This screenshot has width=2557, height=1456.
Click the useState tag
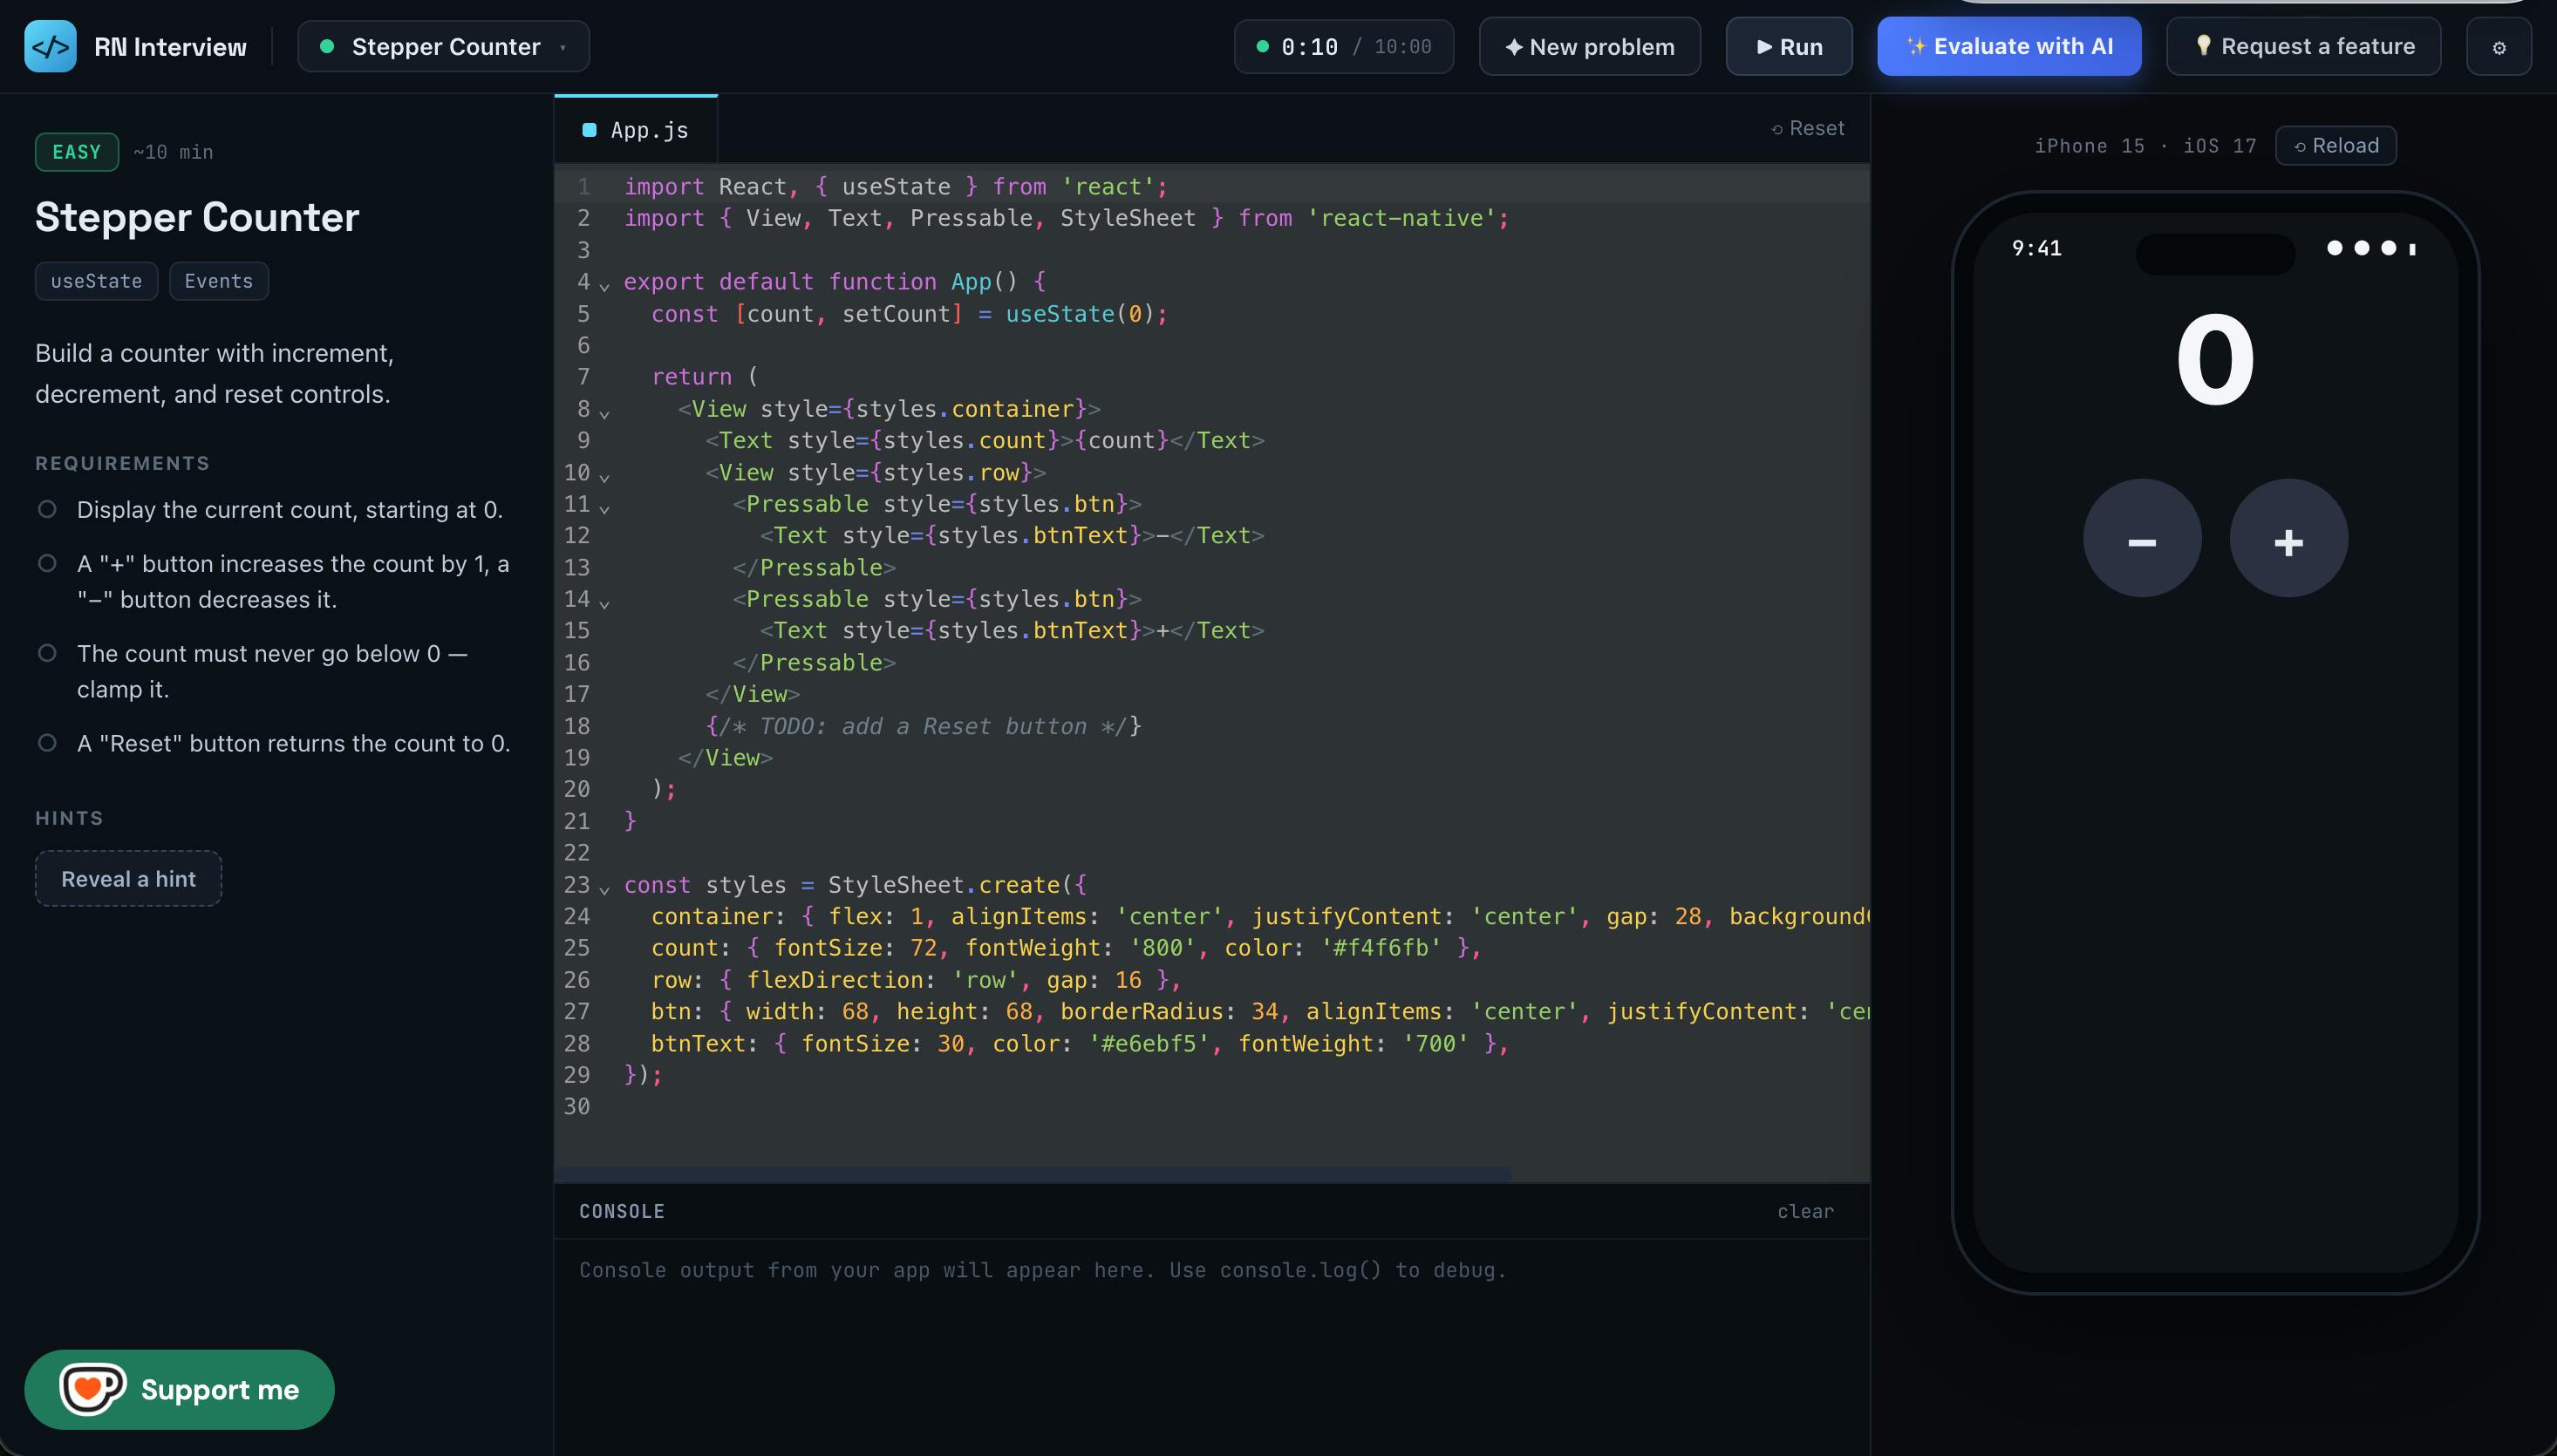pyautogui.click(x=96, y=281)
